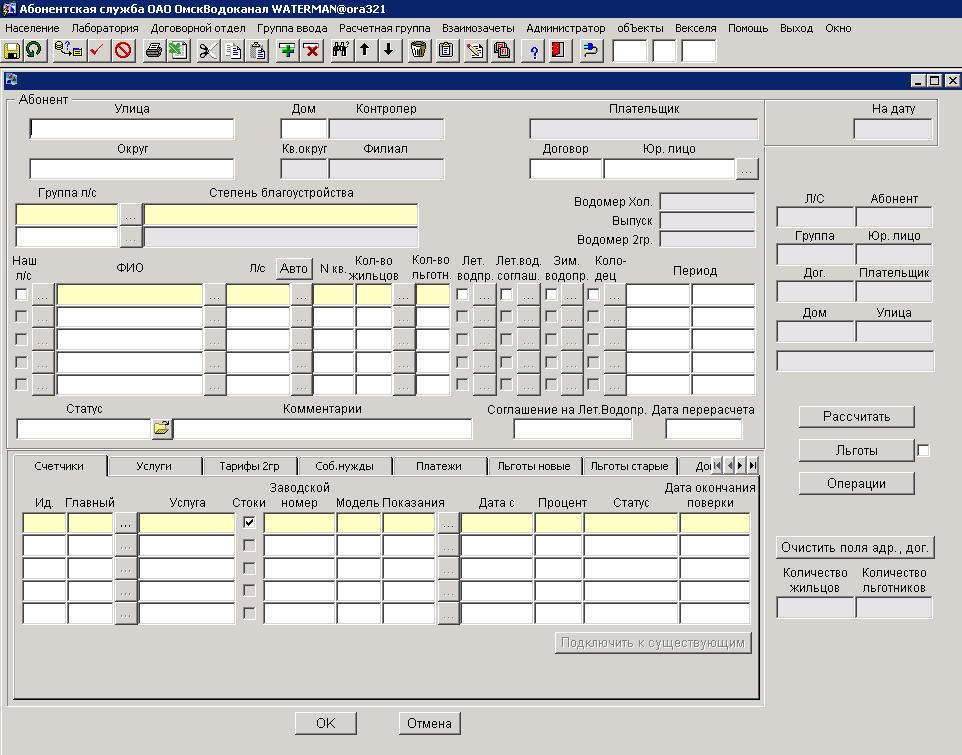This screenshot has width=962, height=755.
Task: Click the binoculars search icon
Action: [340, 50]
